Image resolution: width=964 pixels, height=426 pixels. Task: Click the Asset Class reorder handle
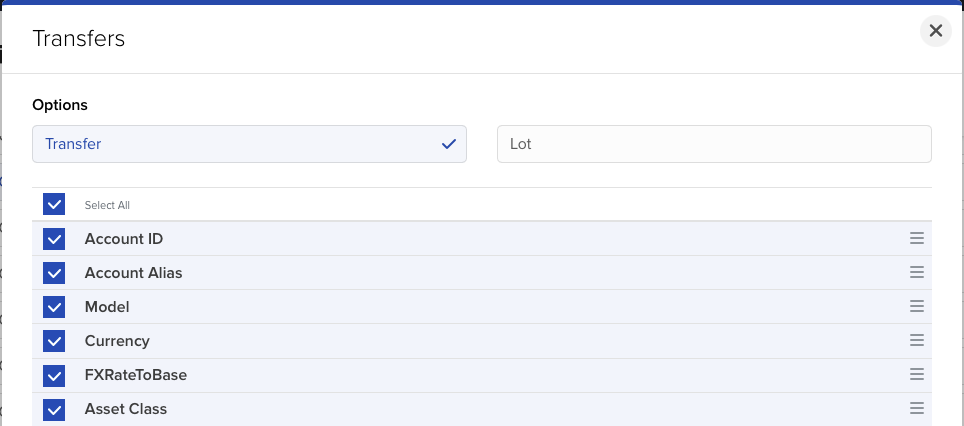click(x=916, y=409)
